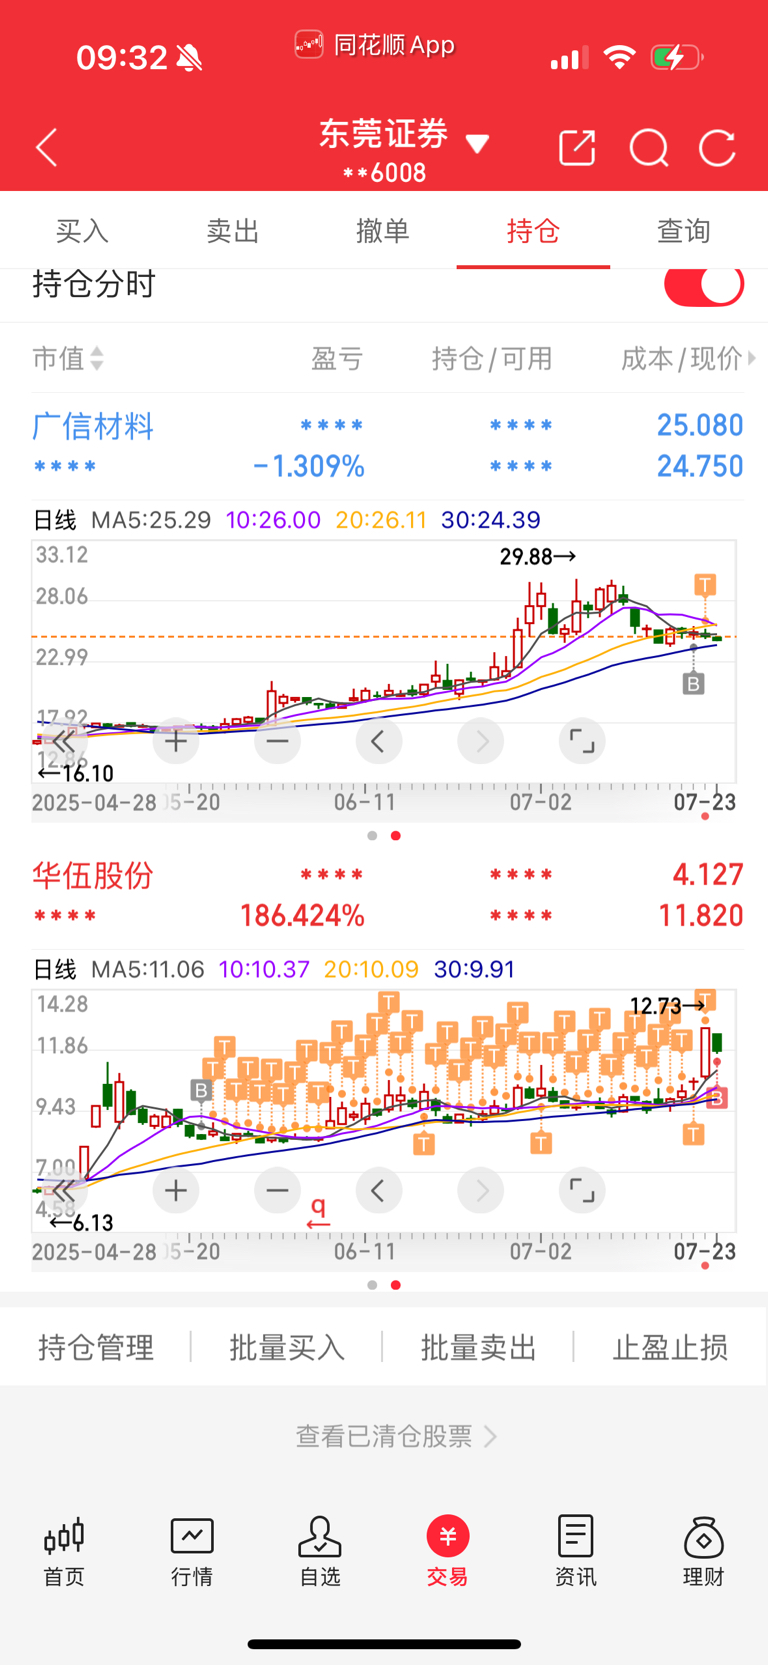The height and width of the screenshot is (1665, 769).
Task: Open the 华伍股份 stock entry
Action: tap(93, 875)
